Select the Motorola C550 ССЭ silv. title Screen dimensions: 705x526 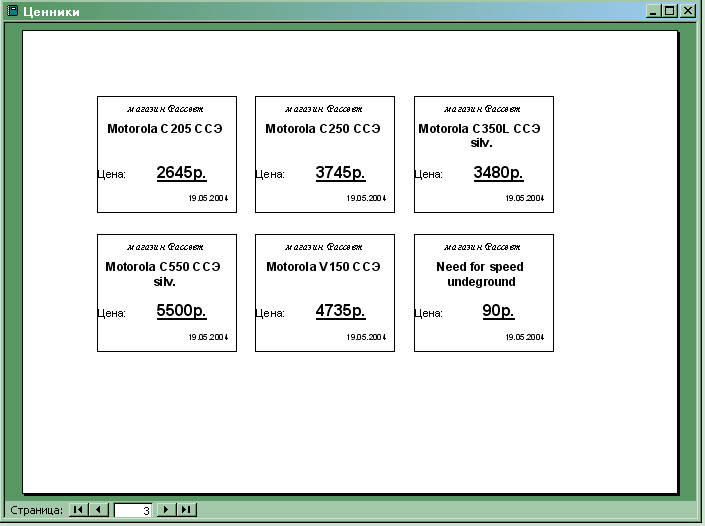click(x=164, y=274)
